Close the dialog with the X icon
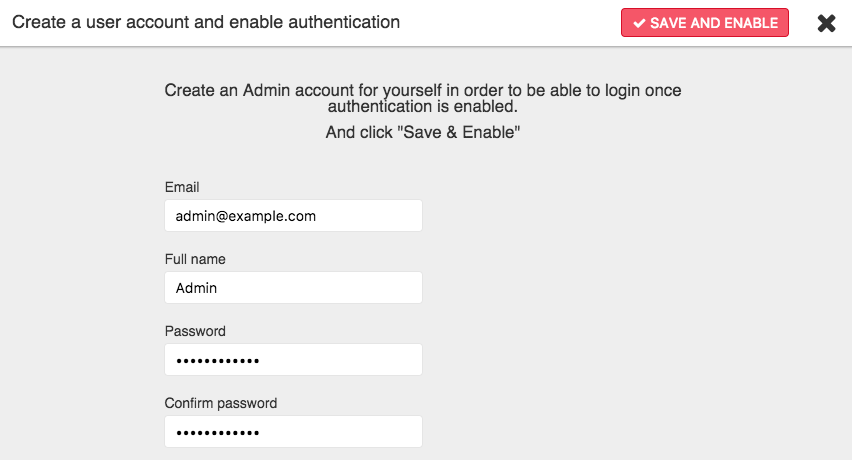This screenshot has height=460, width=852. [826, 23]
